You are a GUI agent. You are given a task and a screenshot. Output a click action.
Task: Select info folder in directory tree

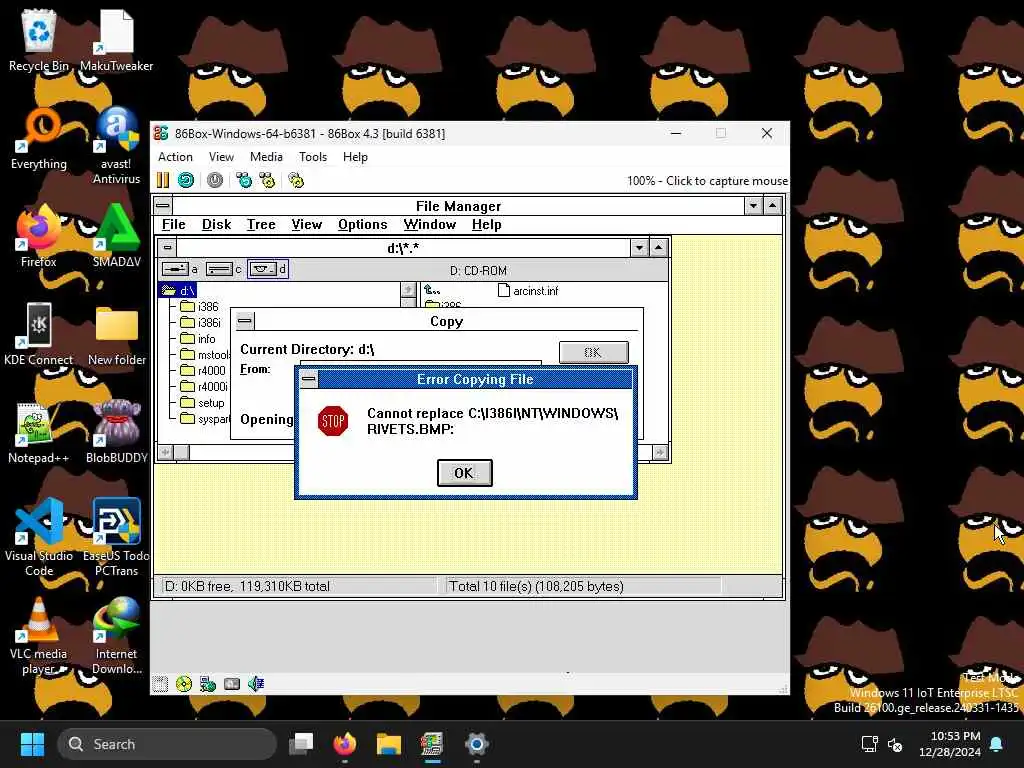(198, 339)
